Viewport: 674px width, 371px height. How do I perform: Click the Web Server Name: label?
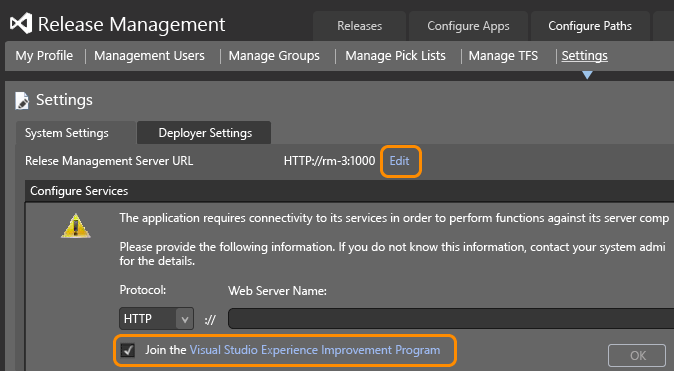[277, 291]
